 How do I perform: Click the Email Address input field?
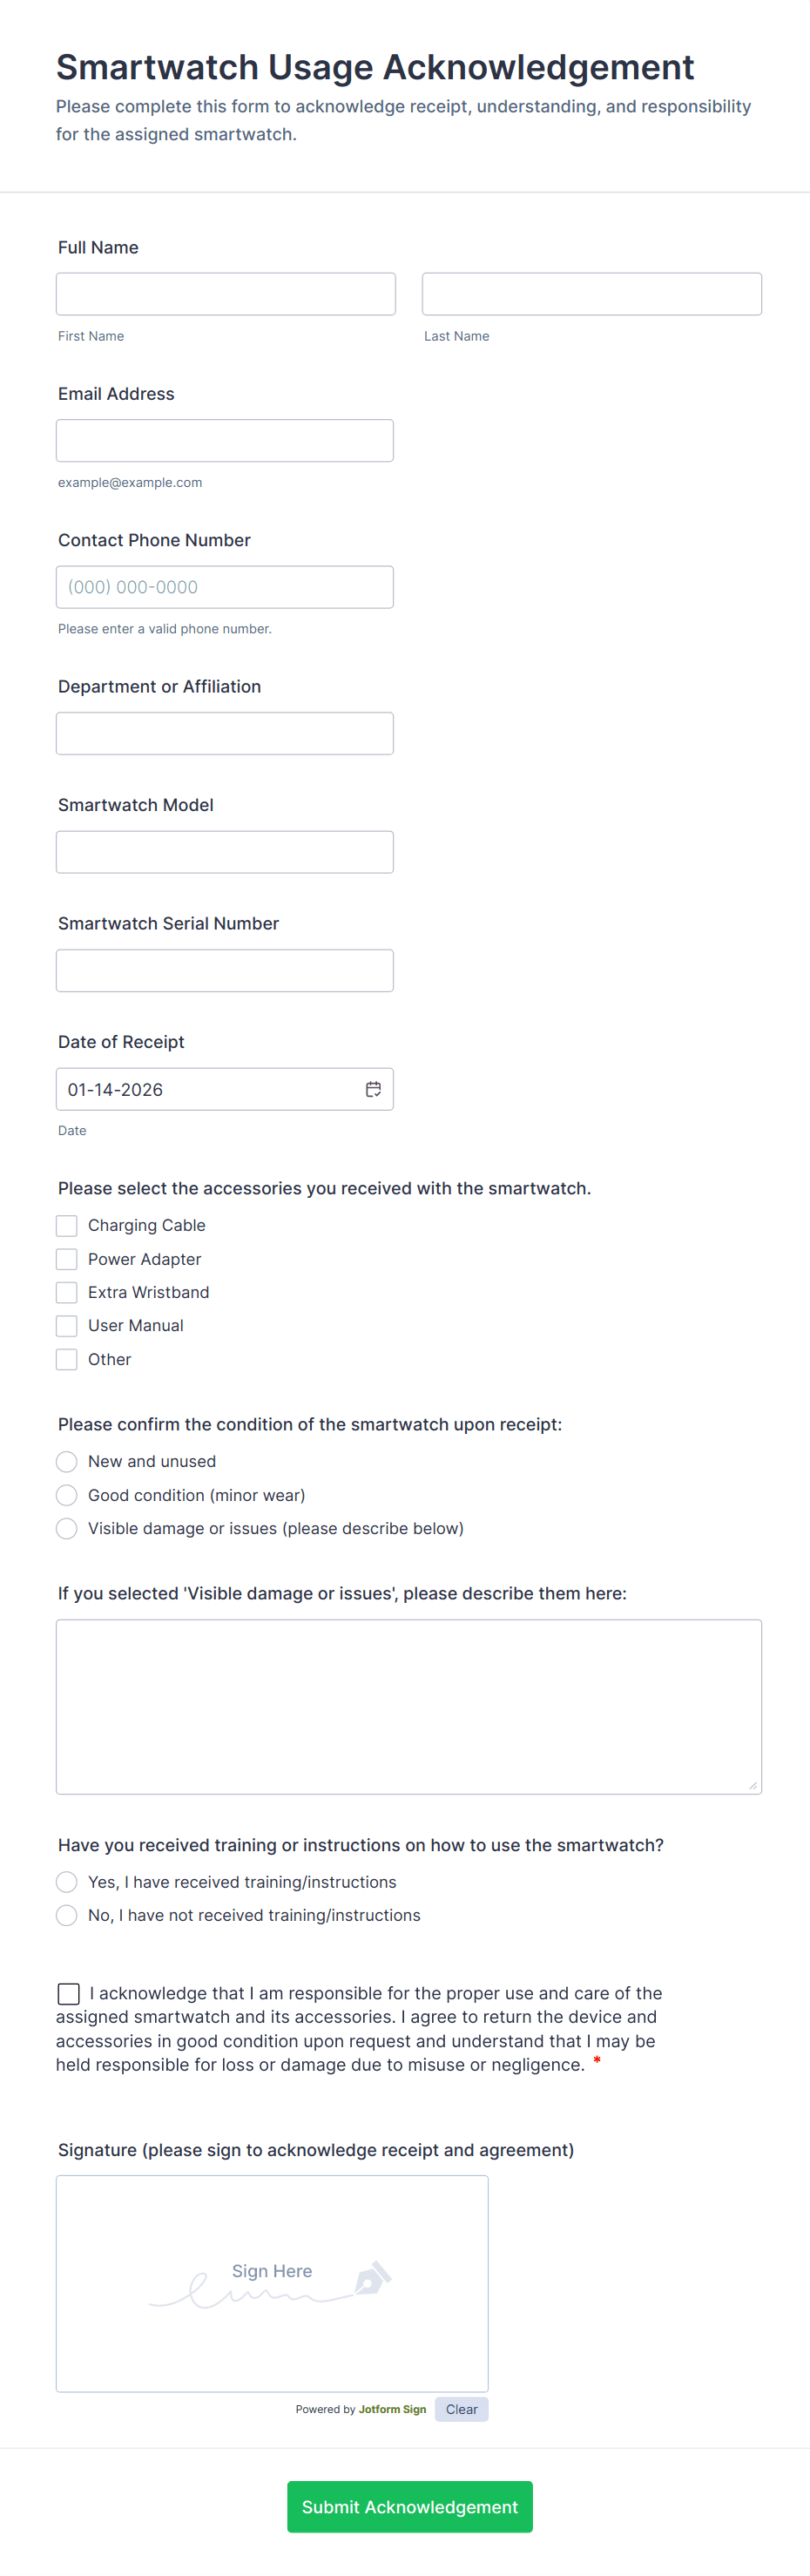(x=225, y=440)
